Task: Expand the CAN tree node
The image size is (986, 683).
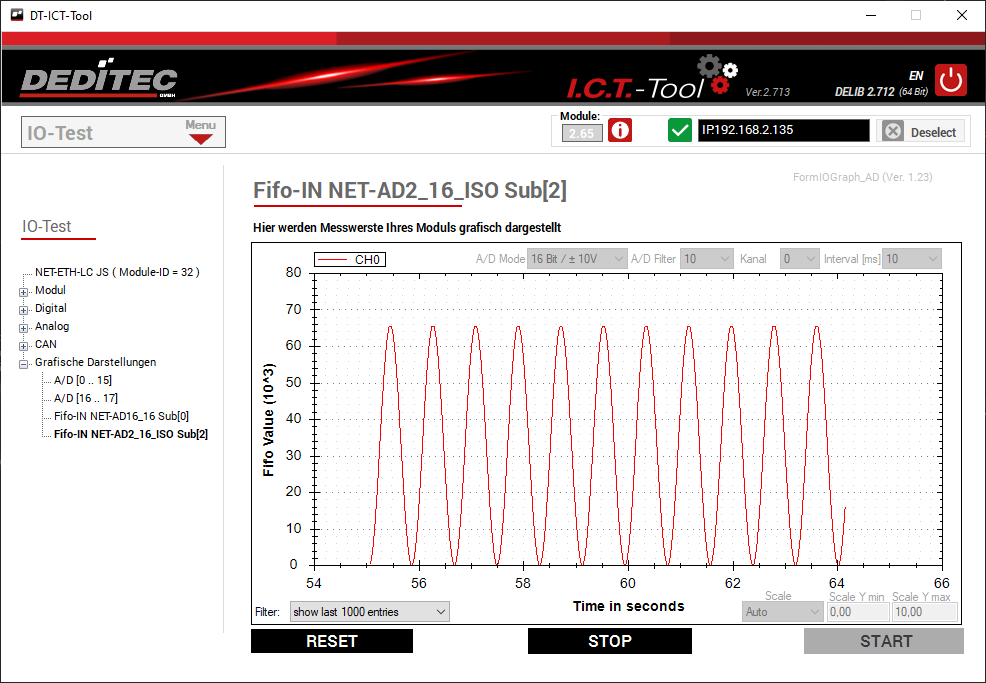Action: (x=24, y=345)
